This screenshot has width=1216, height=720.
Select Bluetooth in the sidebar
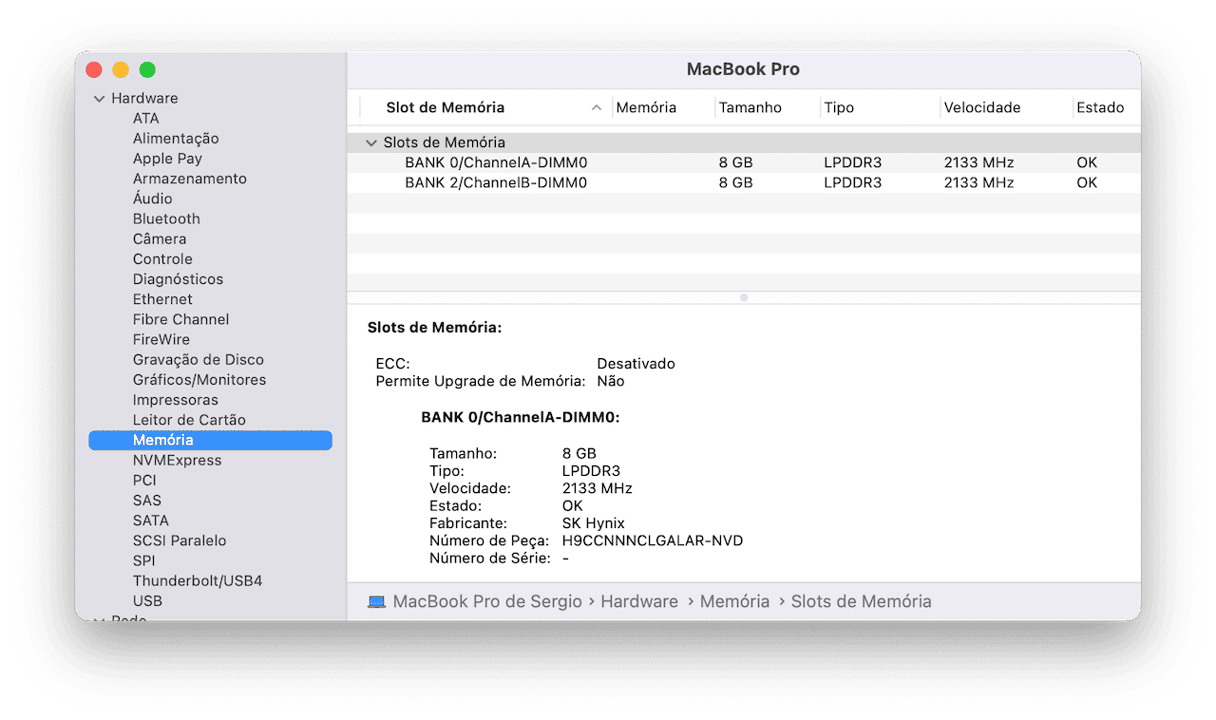pos(166,218)
